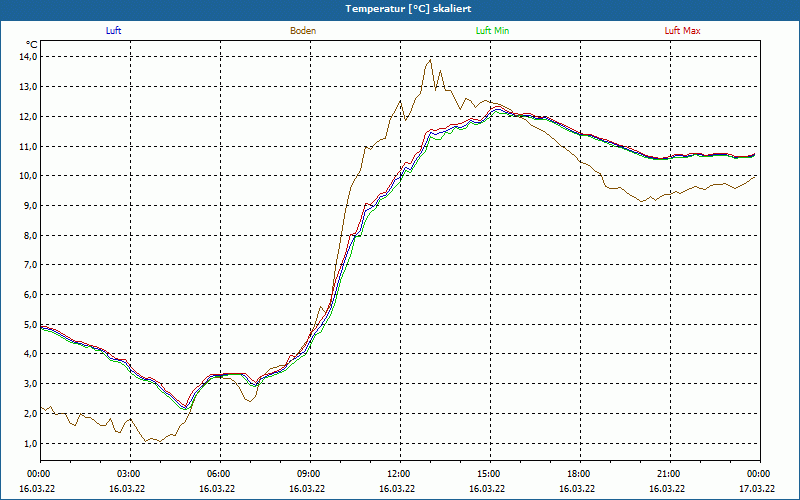
Task: Click the 18:00 time axis label
Action: [x=580, y=474]
